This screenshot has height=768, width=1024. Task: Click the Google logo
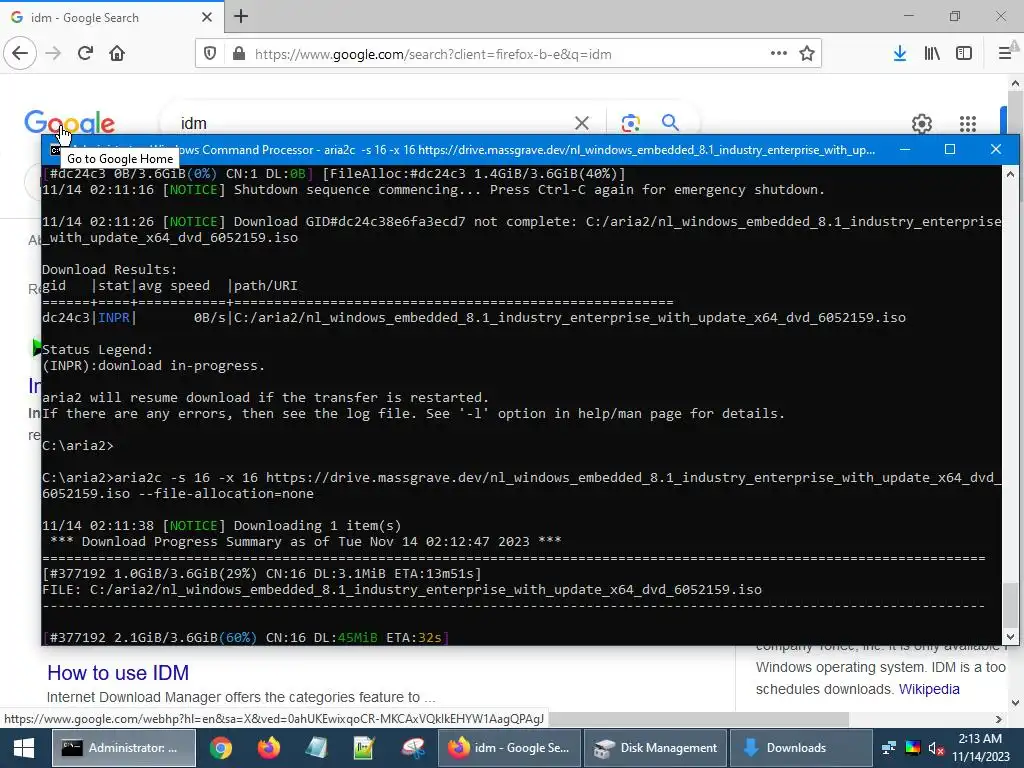(69, 123)
